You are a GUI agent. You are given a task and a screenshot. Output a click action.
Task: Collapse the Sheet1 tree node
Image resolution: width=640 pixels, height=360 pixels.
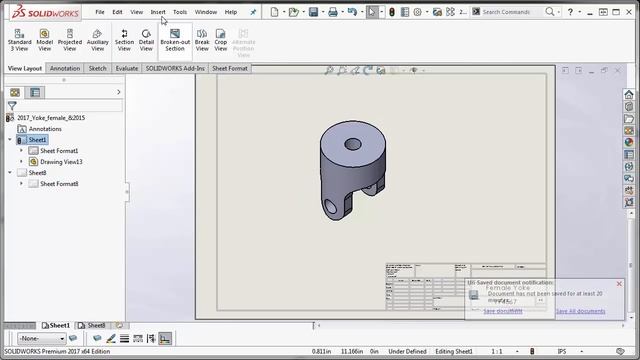pos(10,140)
